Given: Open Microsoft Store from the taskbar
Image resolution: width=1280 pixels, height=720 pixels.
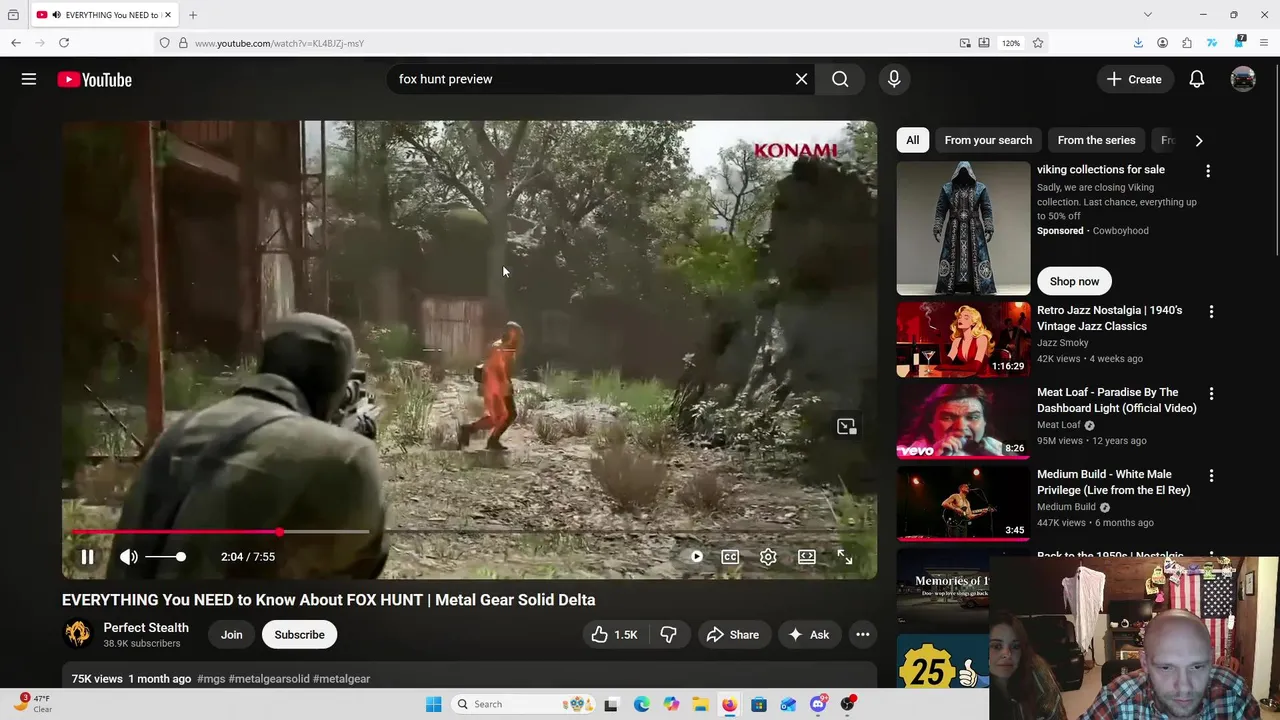Looking at the screenshot, I should (759, 704).
